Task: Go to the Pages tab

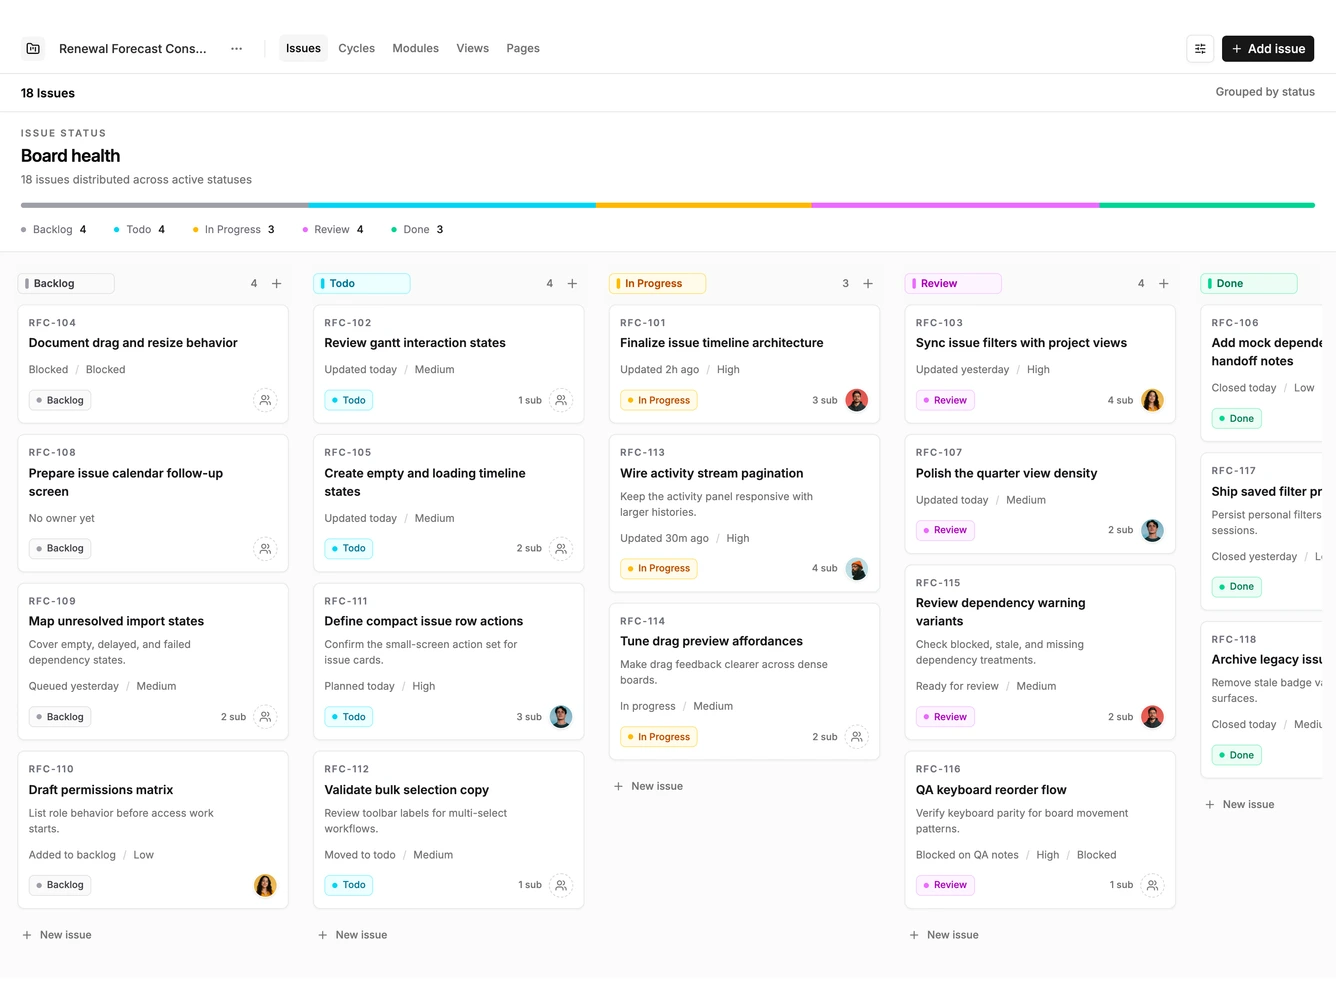Action: [523, 48]
